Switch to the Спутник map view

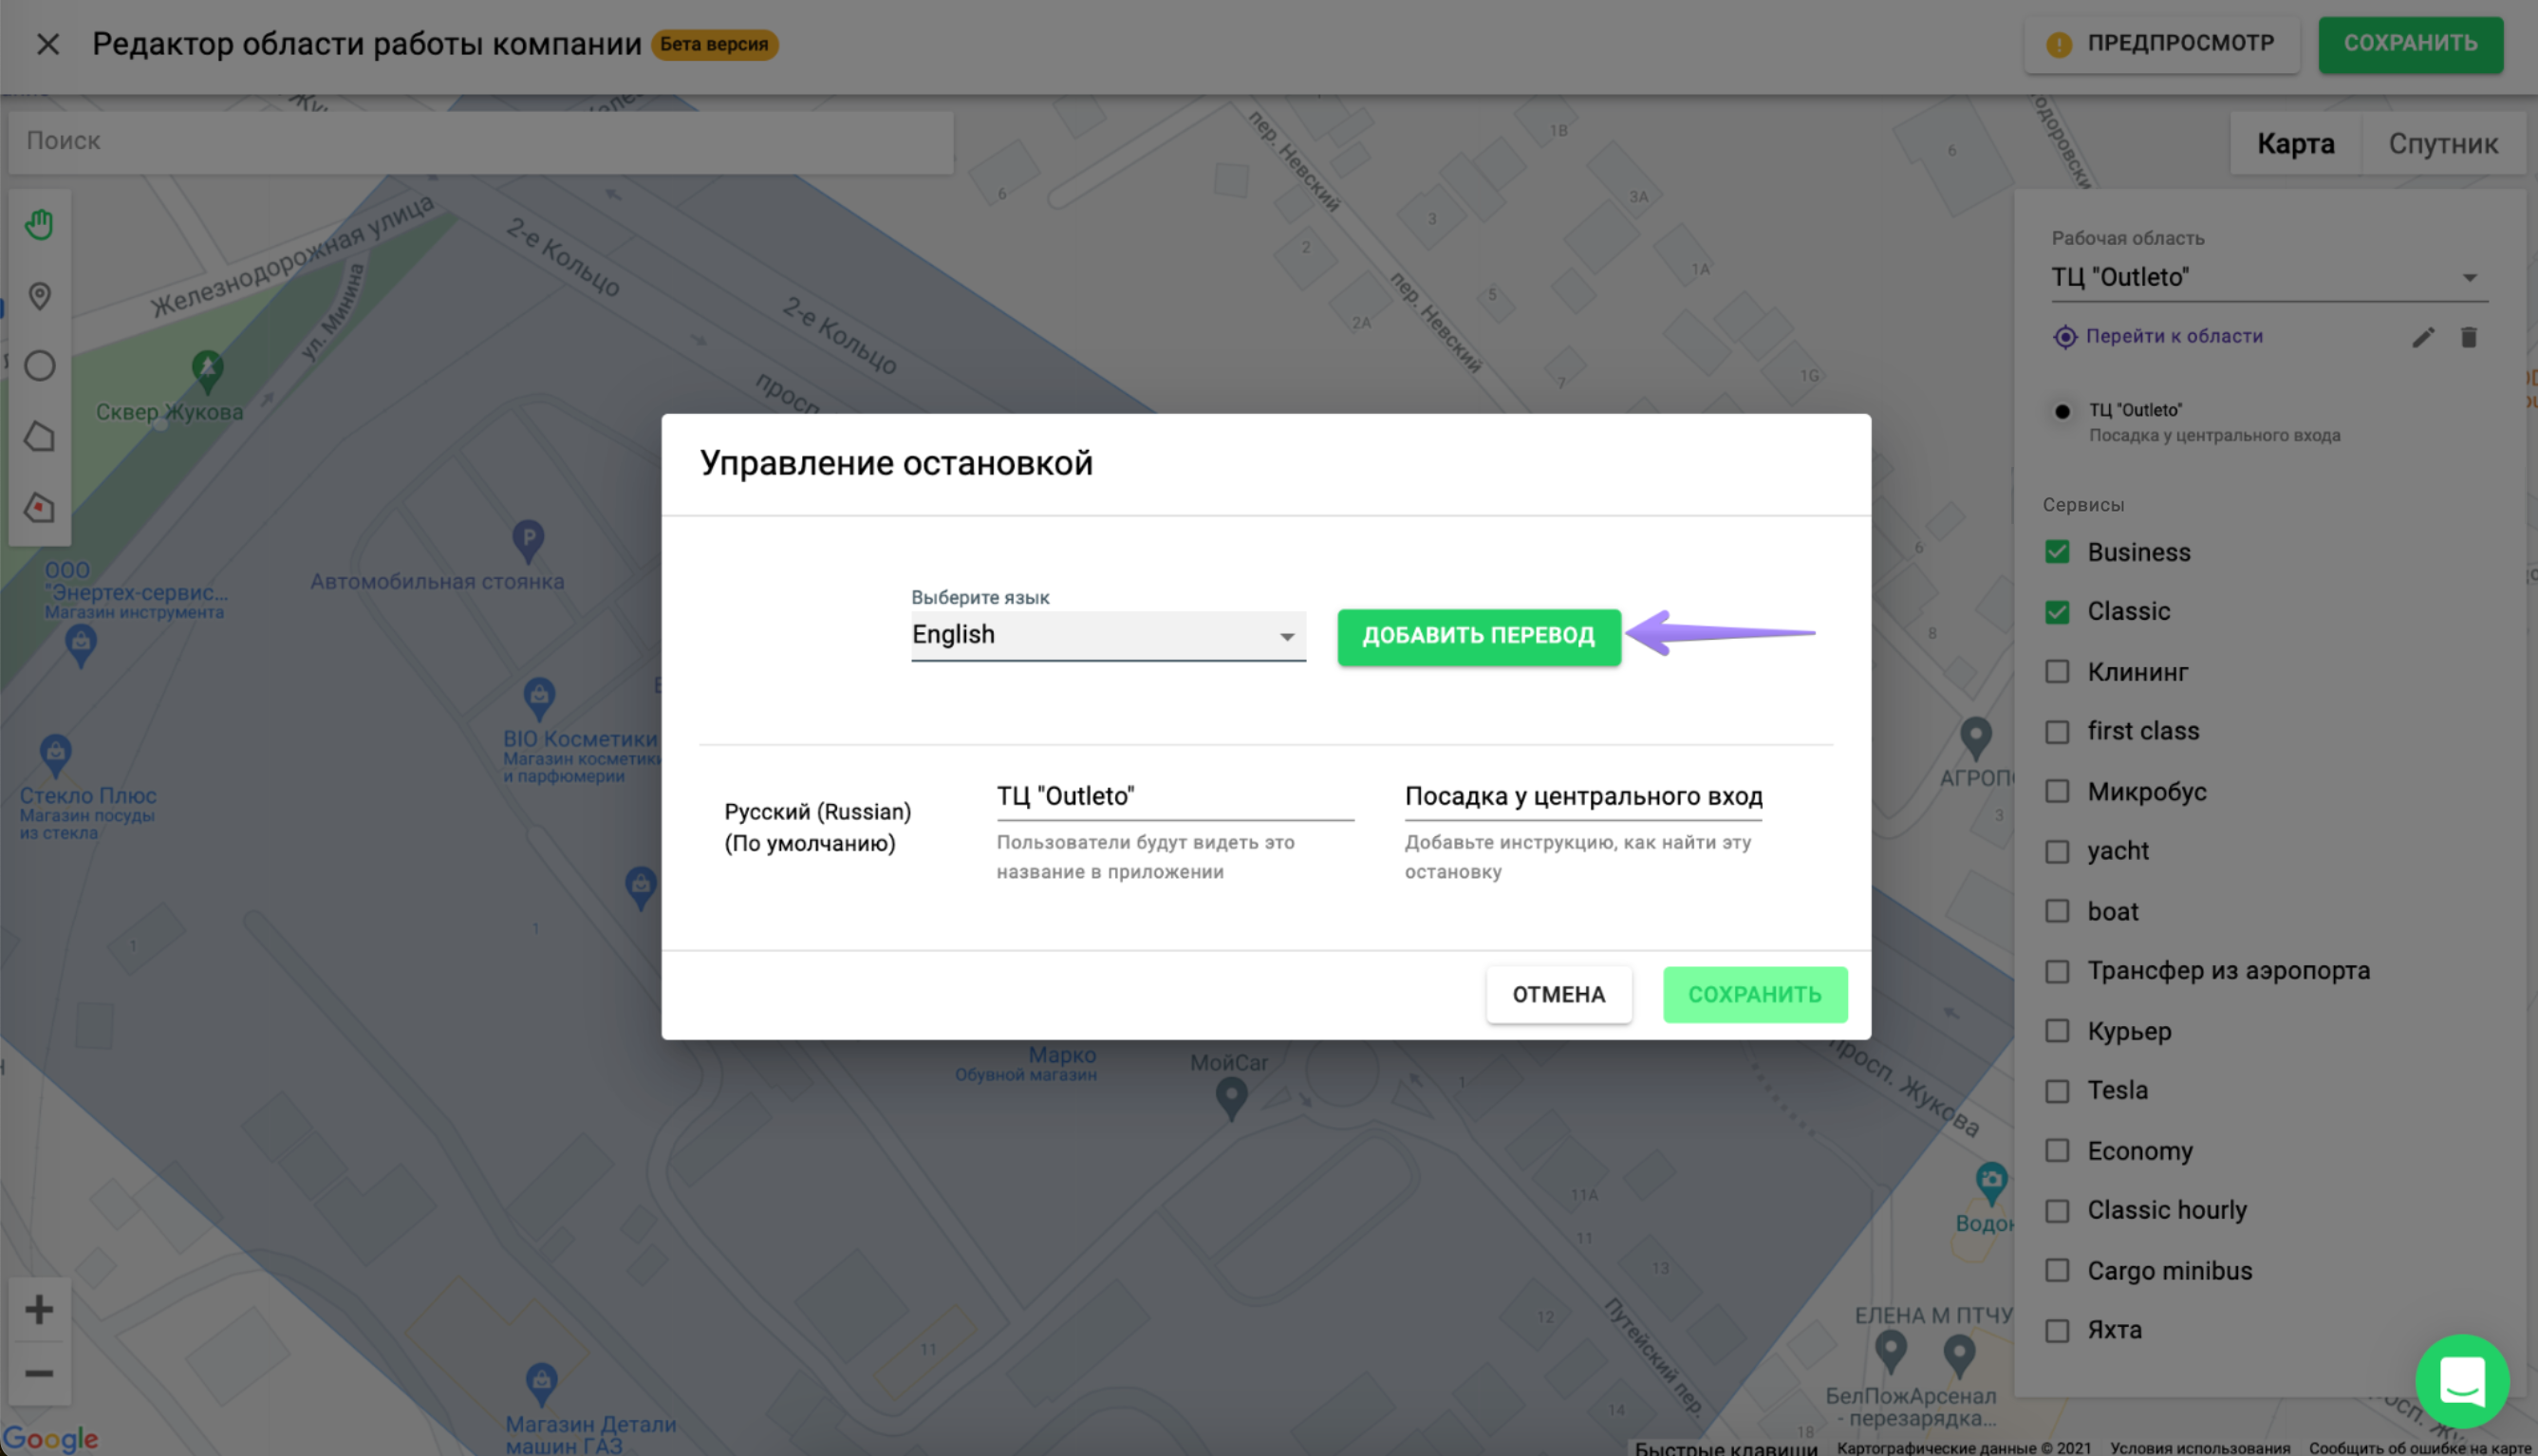tap(2442, 143)
